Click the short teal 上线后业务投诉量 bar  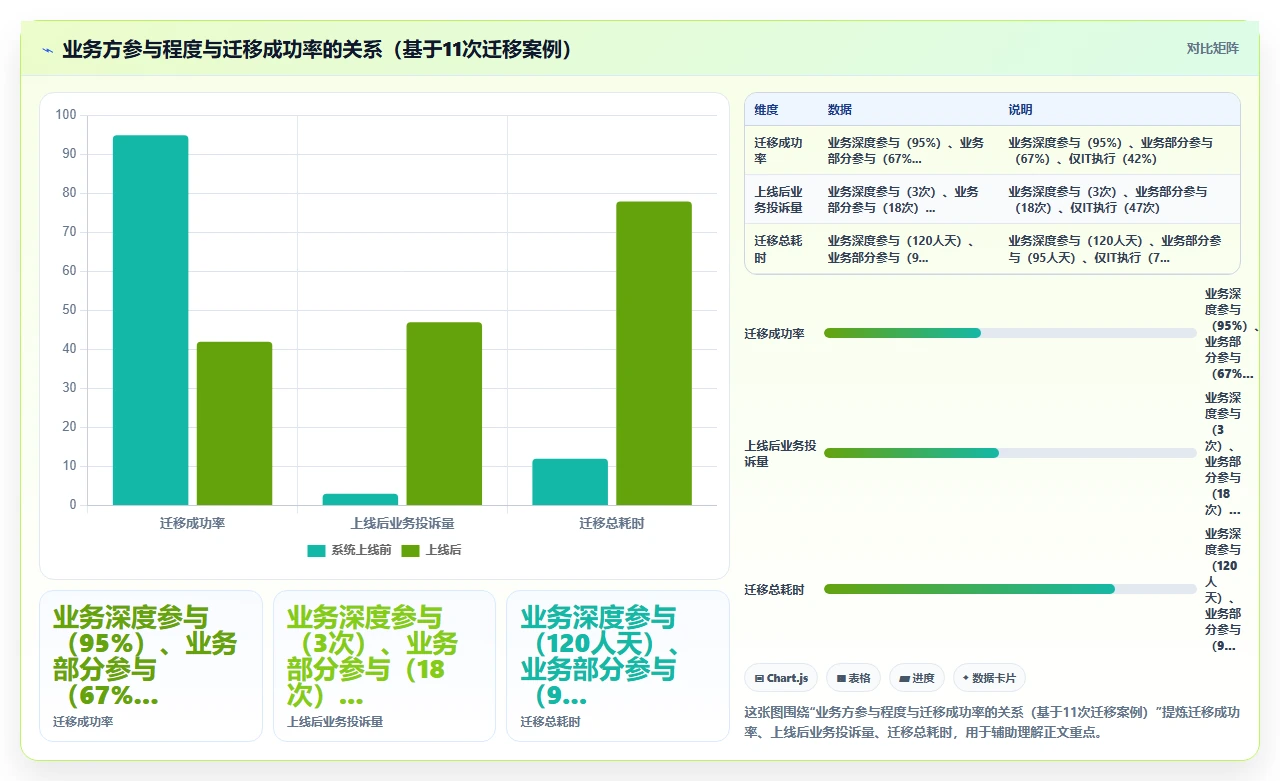(x=360, y=499)
